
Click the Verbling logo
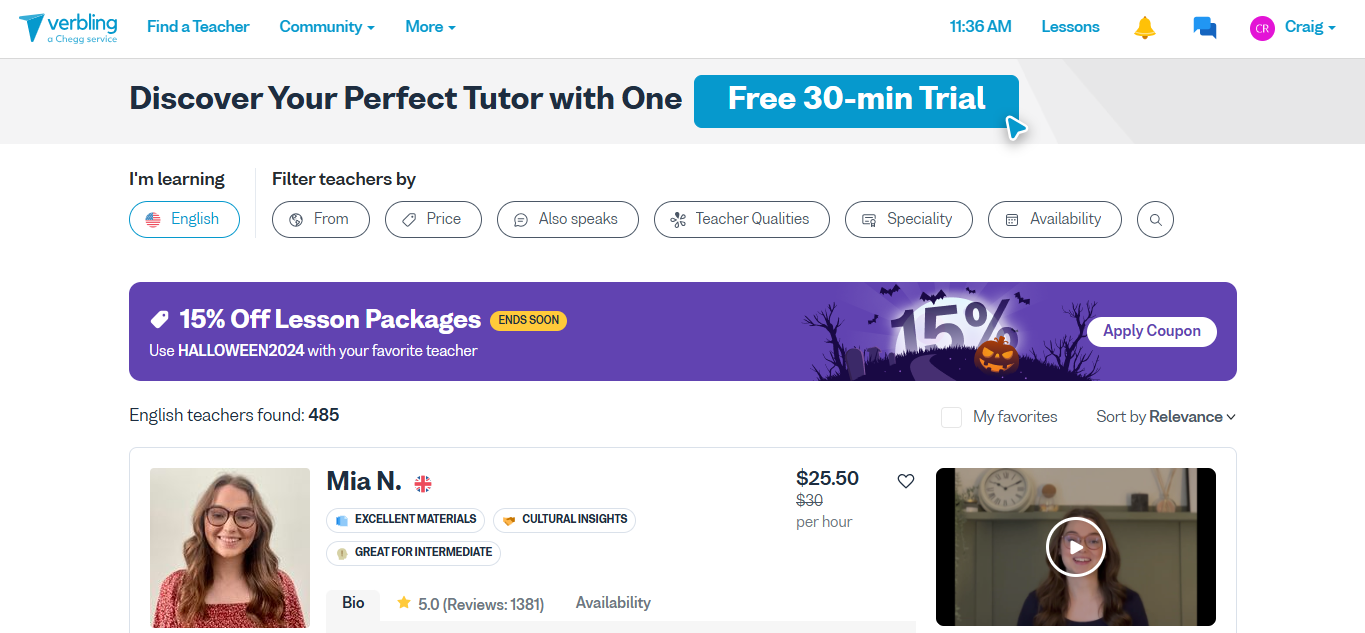[68, 27]
